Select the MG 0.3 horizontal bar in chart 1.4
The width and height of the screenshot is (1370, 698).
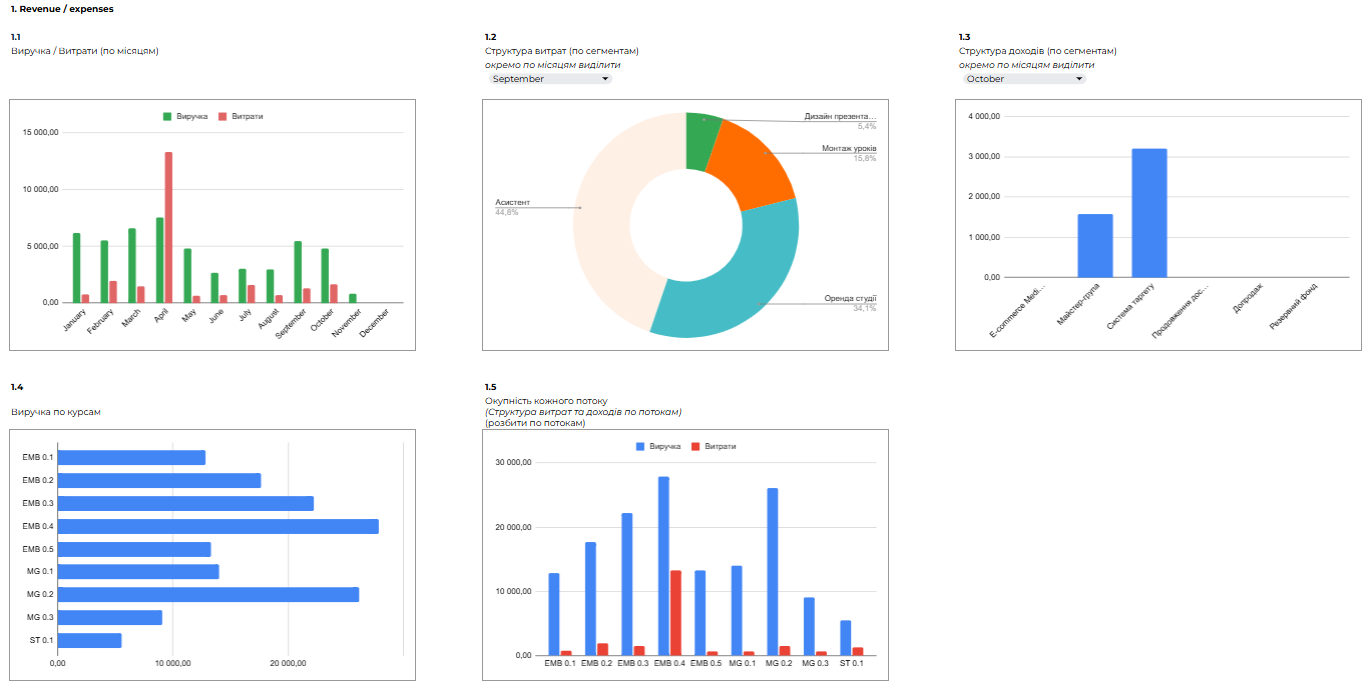tap(109, 618)
